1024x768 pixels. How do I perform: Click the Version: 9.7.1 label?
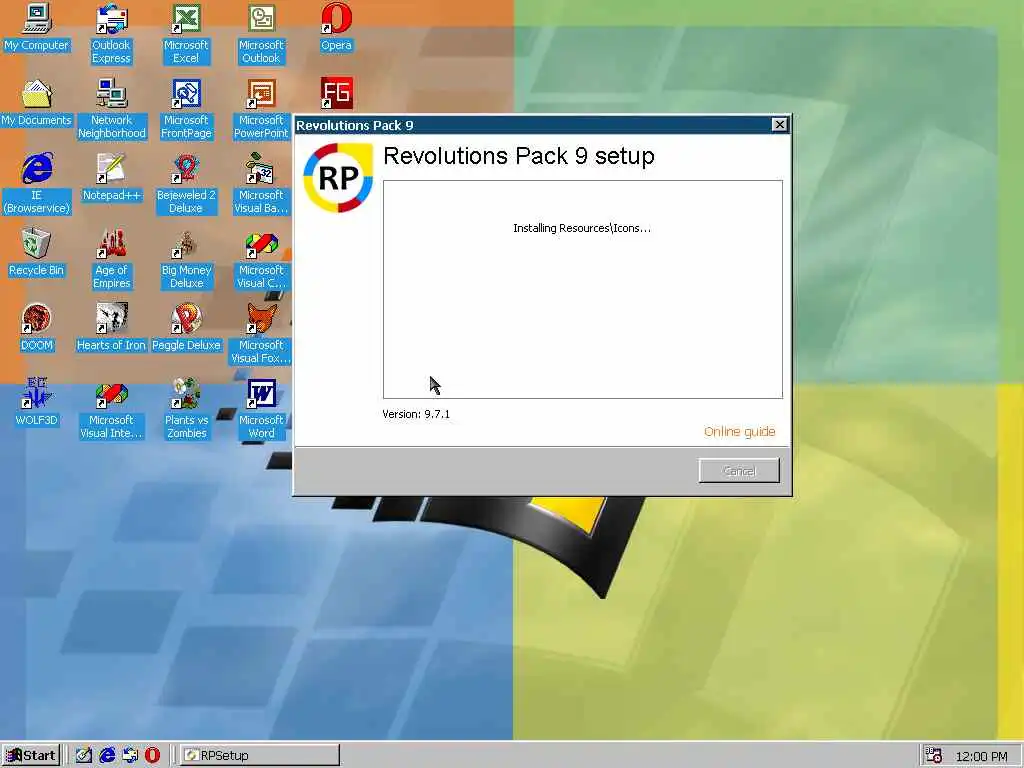(x=416, y=414)
